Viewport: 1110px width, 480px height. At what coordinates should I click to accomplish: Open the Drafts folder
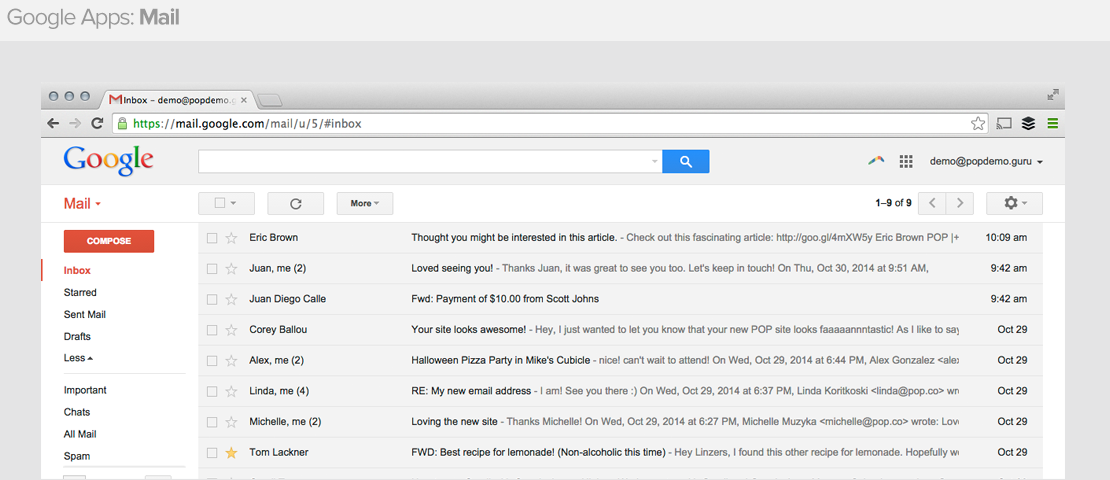[x=77, y=336]
